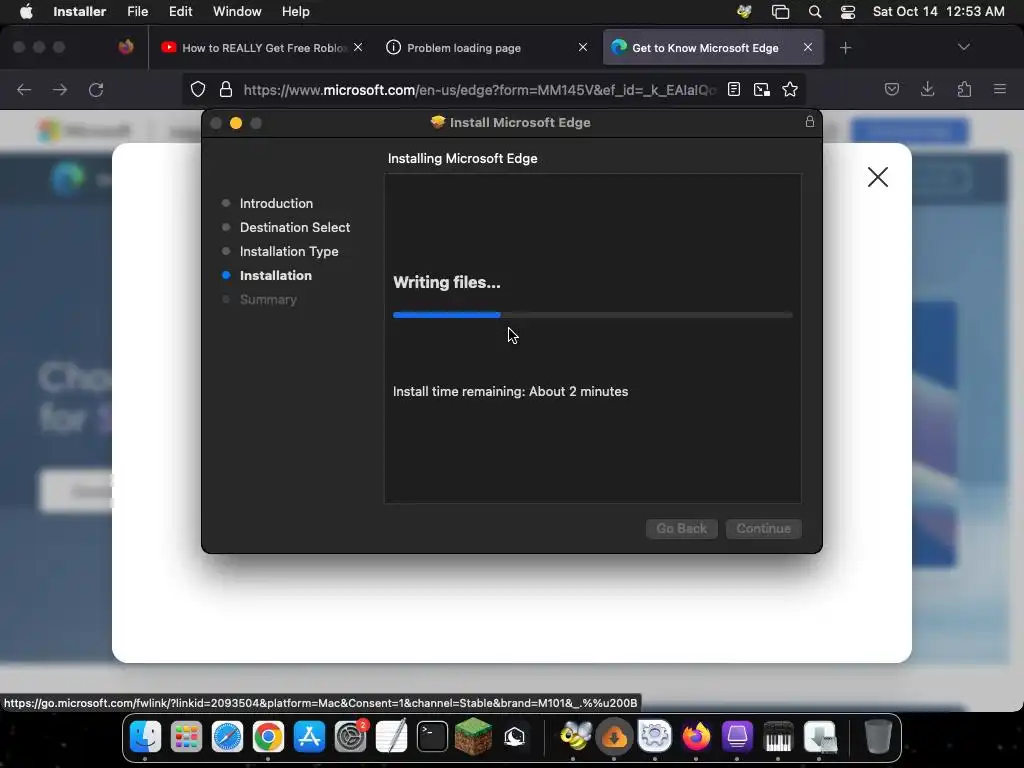Click the Stage Manager windows icon in menu bar
The width and height of the screenshot is (1024, 768).
780,12
